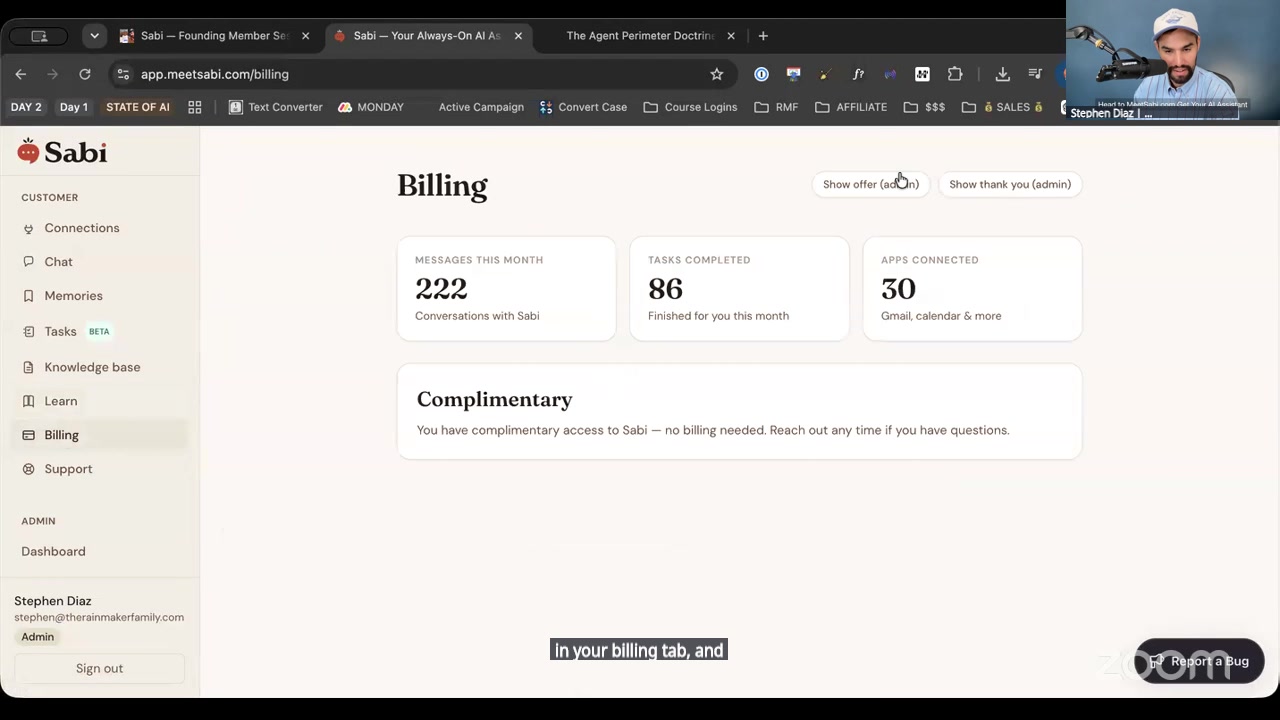Click the Messages This Month card

(x=507, y=288)
